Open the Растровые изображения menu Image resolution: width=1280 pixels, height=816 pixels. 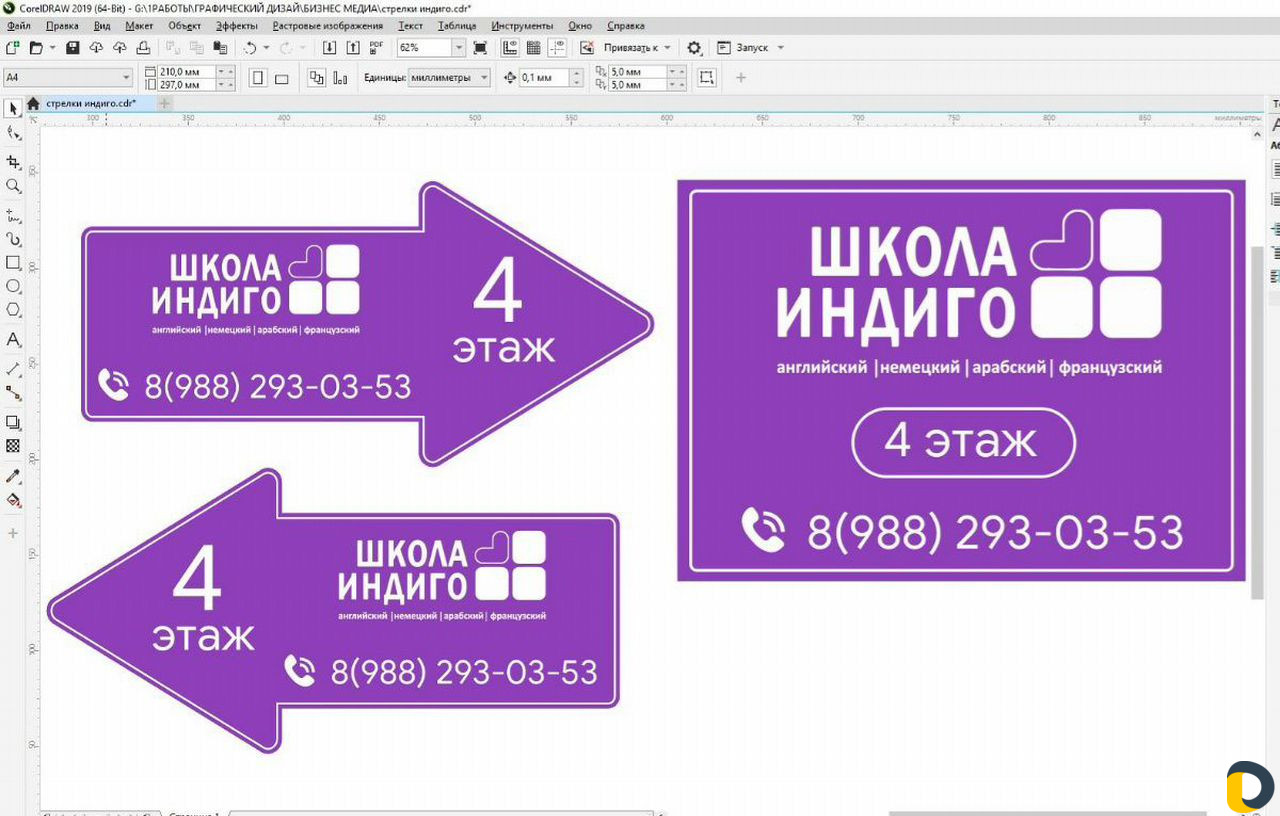coord(327,25)
